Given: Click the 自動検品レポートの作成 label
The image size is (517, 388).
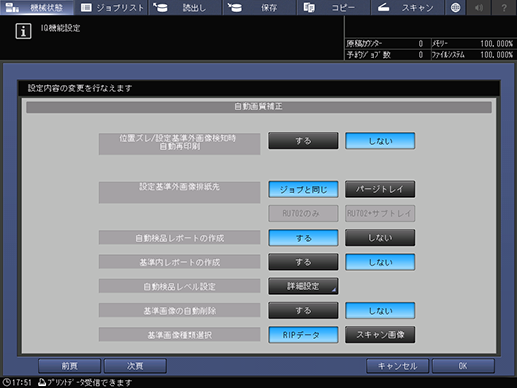Looking at the screenshot, I should (179, 238).
